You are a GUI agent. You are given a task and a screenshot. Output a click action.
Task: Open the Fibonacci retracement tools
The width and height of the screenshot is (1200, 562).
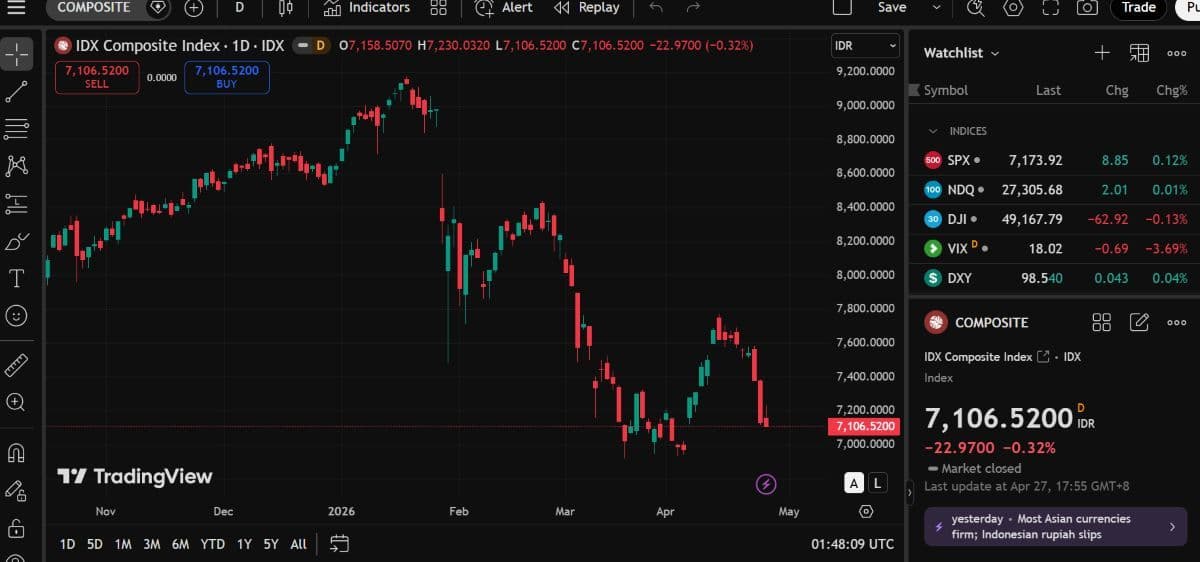(17, 129)
